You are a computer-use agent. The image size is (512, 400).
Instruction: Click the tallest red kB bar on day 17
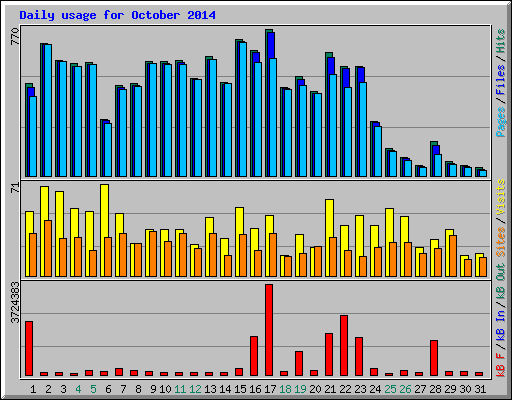pos(269,330)
